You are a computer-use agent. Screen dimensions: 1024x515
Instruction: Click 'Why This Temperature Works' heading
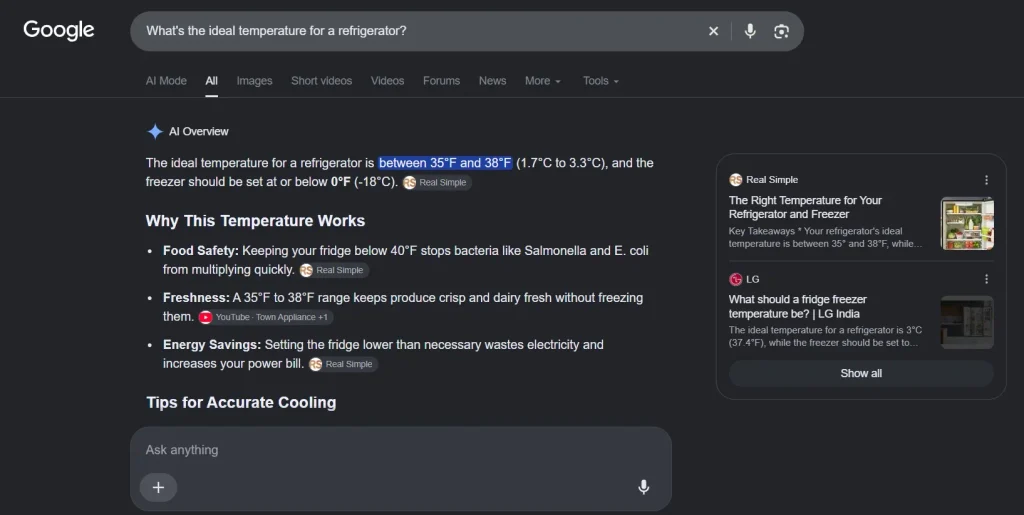255,221
